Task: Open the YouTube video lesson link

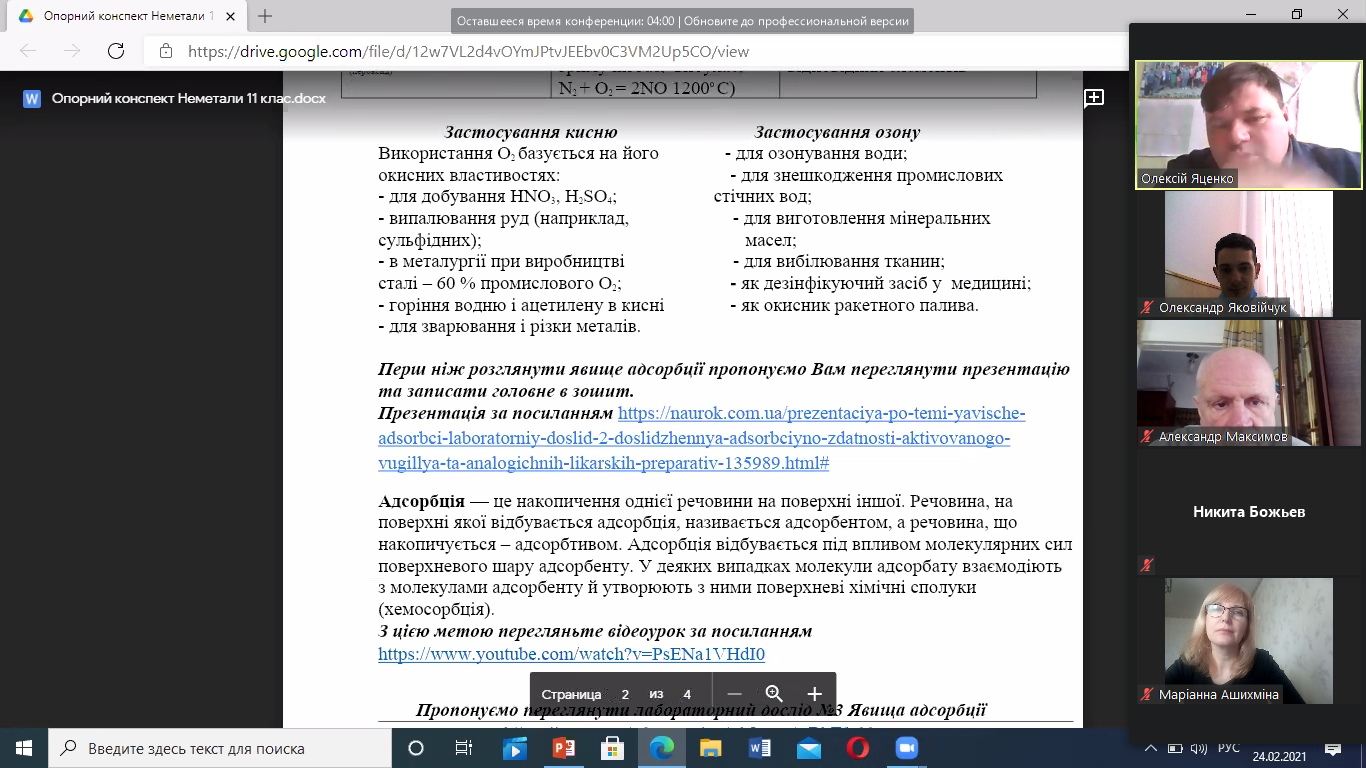Action: pyautogui.click(x=571, y=655)
